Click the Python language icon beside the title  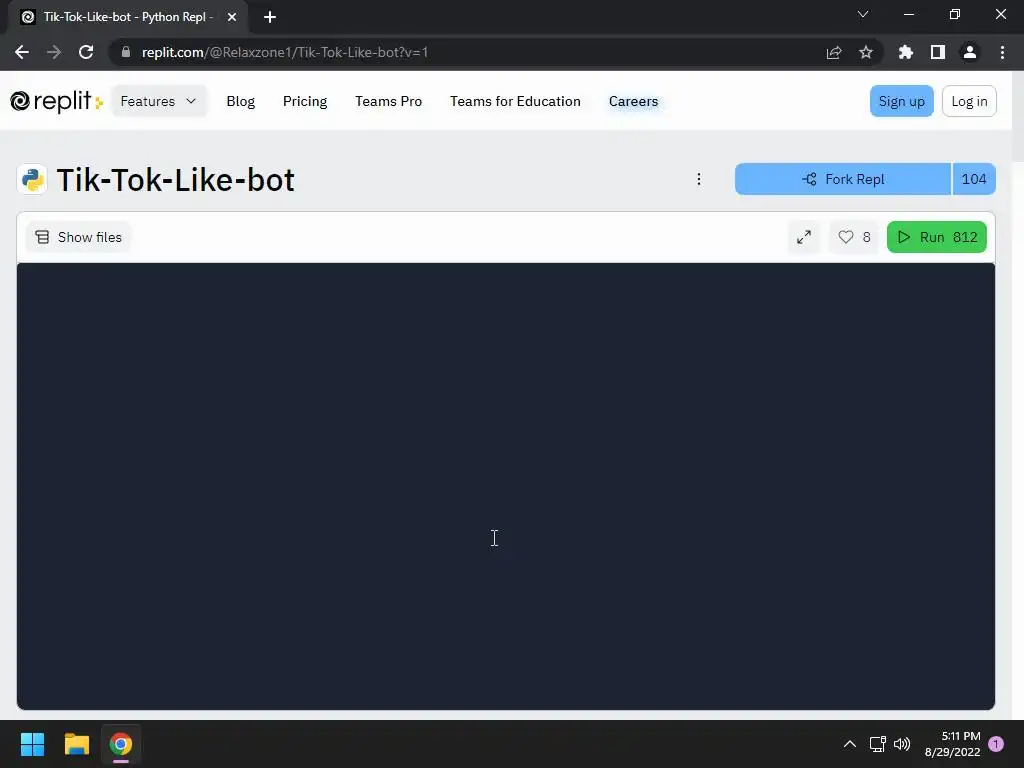coord(32,180)
